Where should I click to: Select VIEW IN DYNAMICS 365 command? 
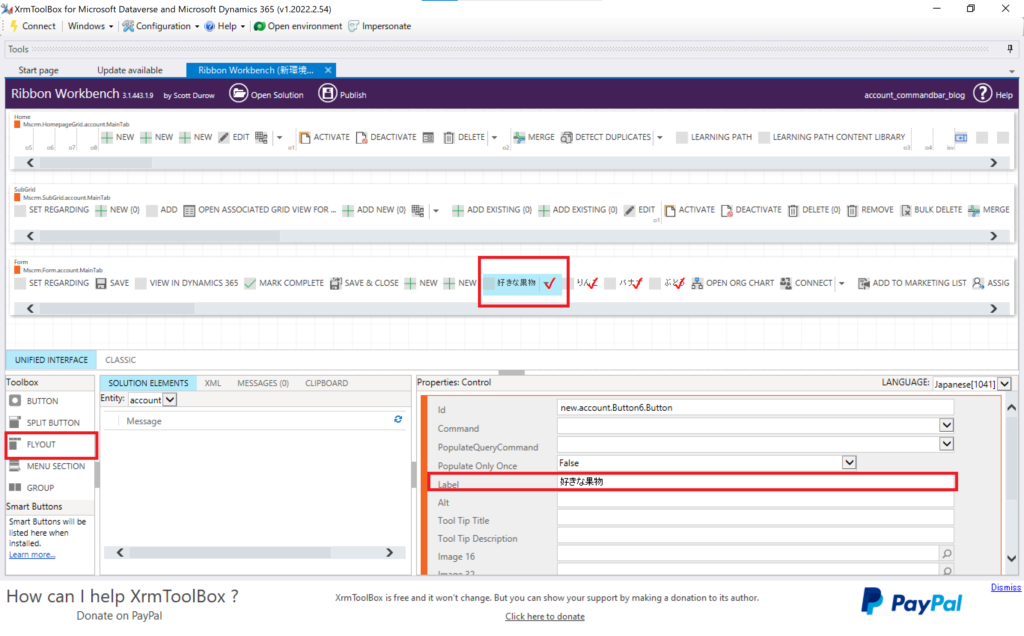coord(187,283)
